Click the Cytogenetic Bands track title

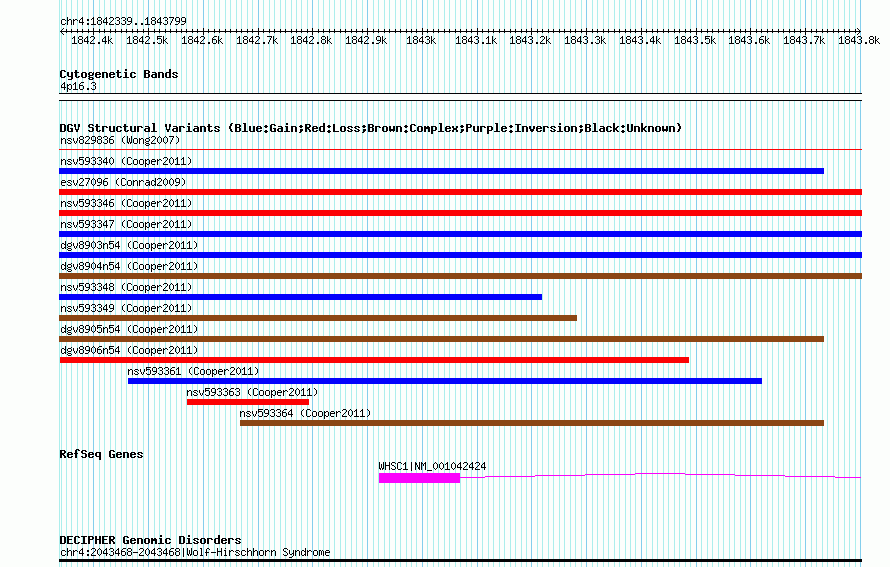pyautogui.click(x=119, y=74)
